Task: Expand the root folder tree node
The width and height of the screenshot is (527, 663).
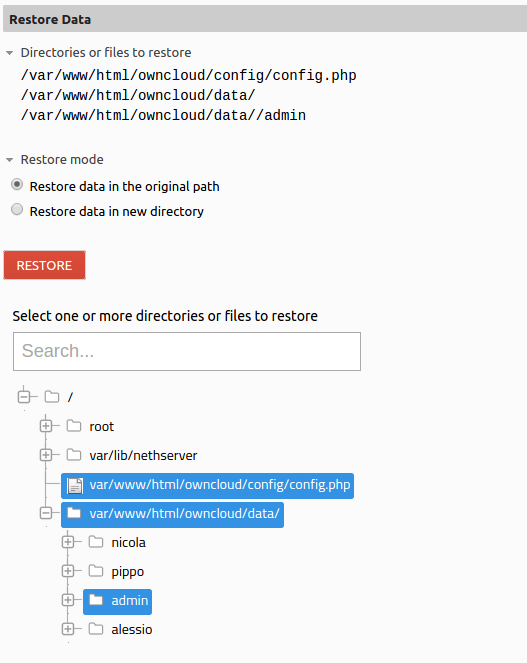Action: (x=46, y=426)
